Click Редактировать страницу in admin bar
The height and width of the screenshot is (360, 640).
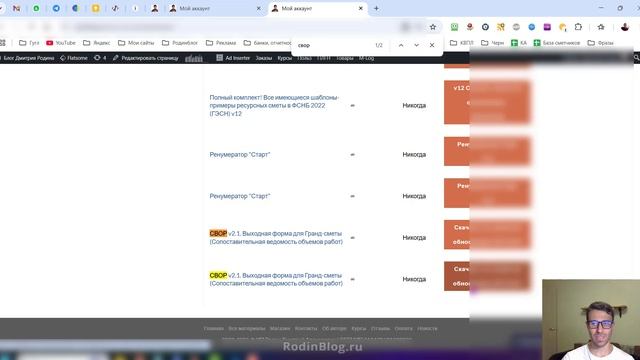point(146,58)
